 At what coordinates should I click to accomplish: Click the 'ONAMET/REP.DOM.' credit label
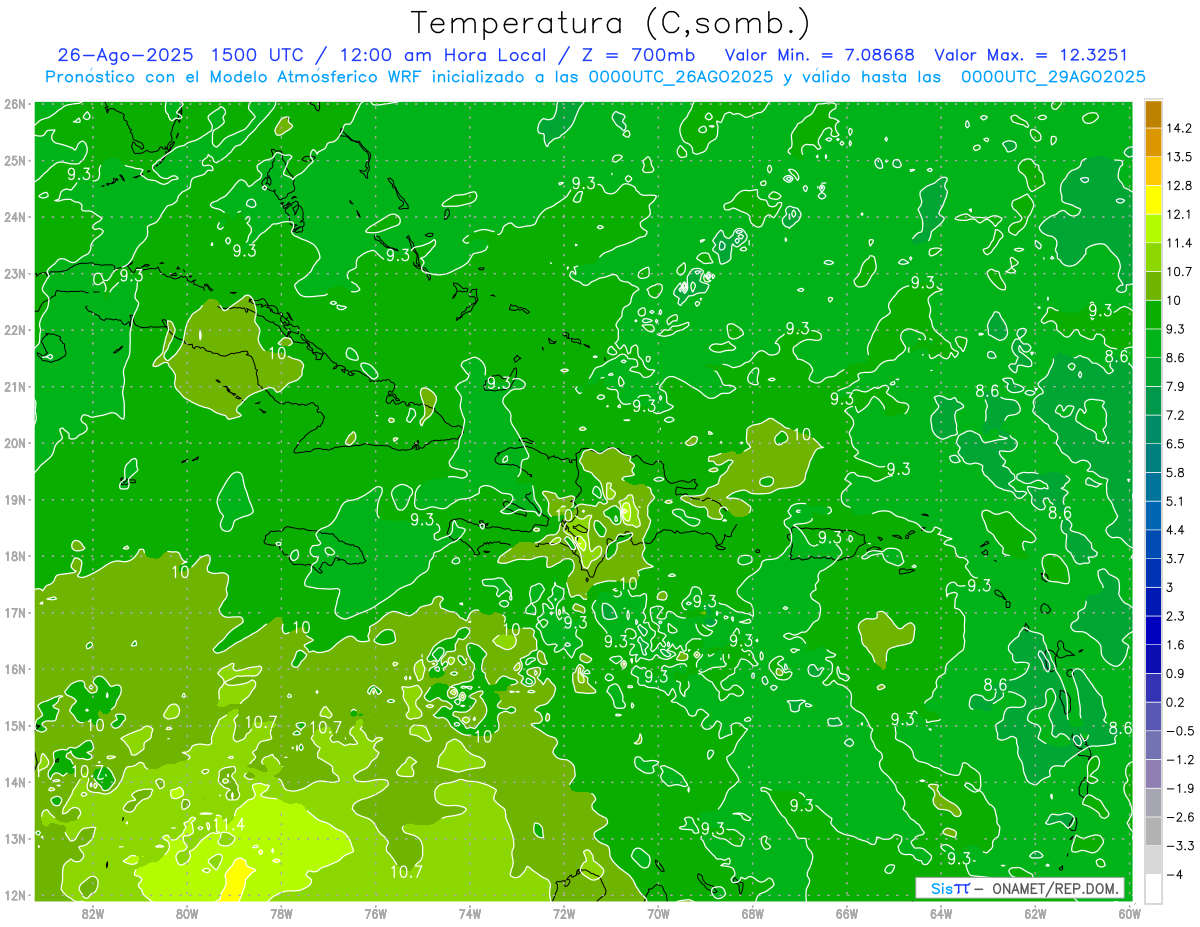click(x=1054, y=888)
